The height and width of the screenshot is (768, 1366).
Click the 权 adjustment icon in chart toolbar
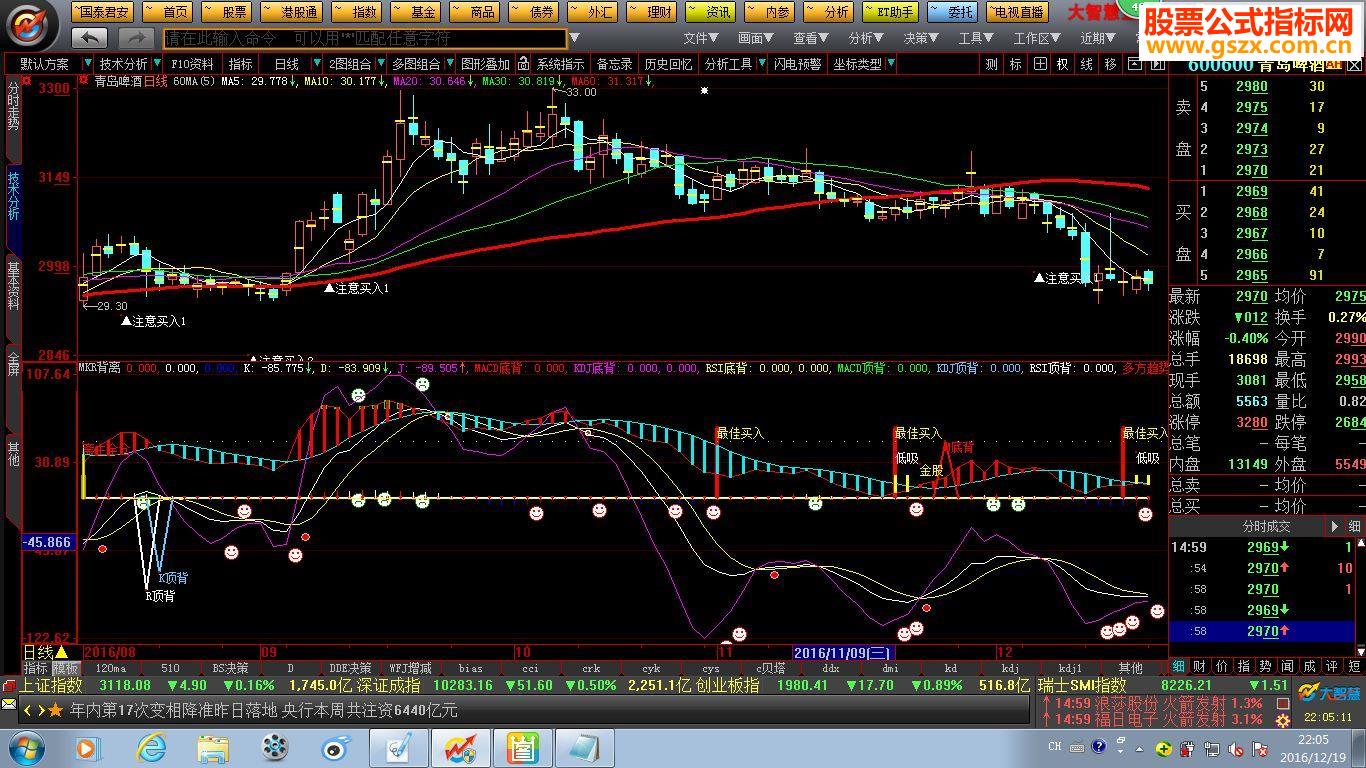[x=1062, y=64]
